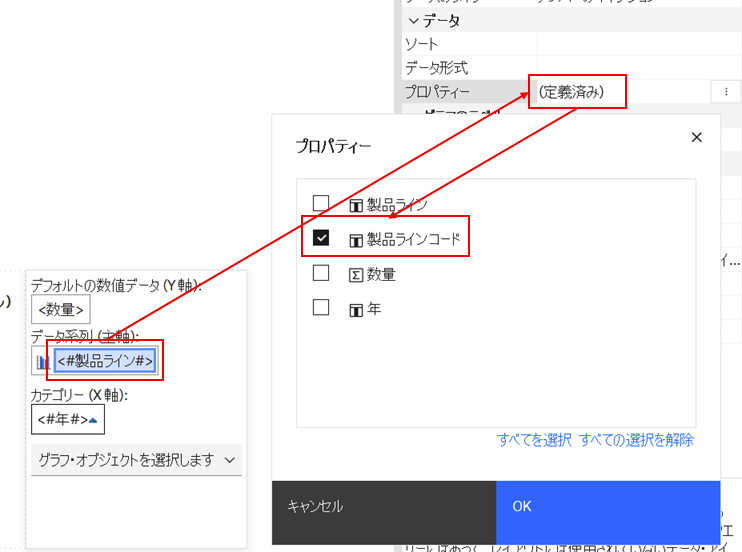Click the 製品ライン column icon
The image size is (742, 552).
pos(356,205)
